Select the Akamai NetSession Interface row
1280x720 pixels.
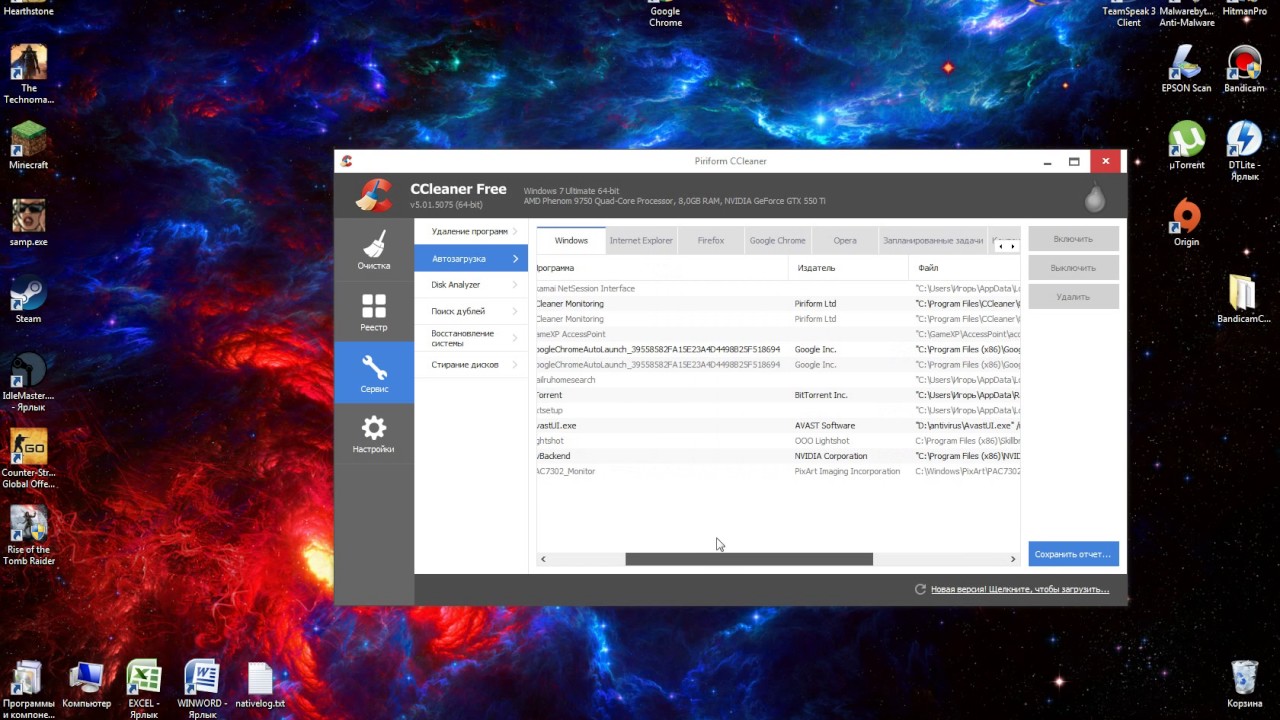coord(778,288)
